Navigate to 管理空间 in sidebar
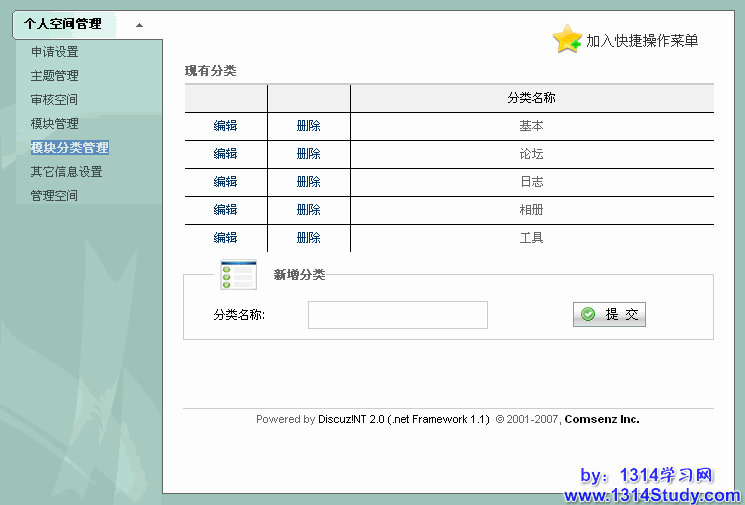This screenshot has height=505, width=745. click(x=54, y=196)
